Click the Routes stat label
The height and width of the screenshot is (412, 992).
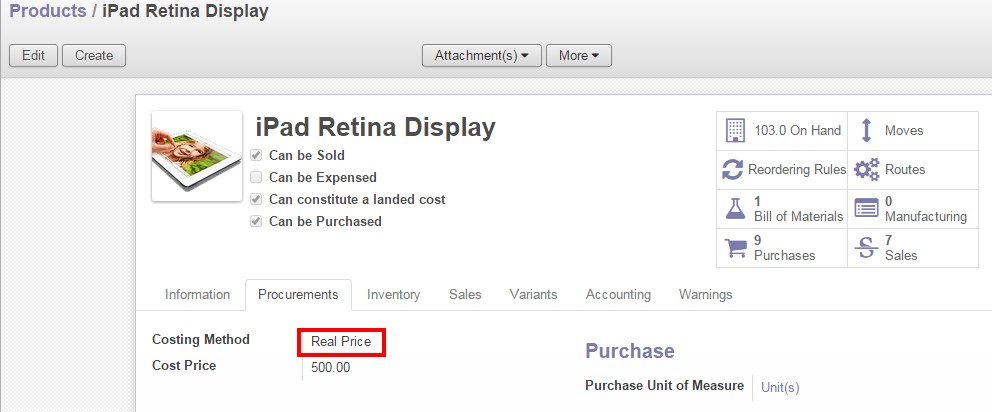pos(905,170)
